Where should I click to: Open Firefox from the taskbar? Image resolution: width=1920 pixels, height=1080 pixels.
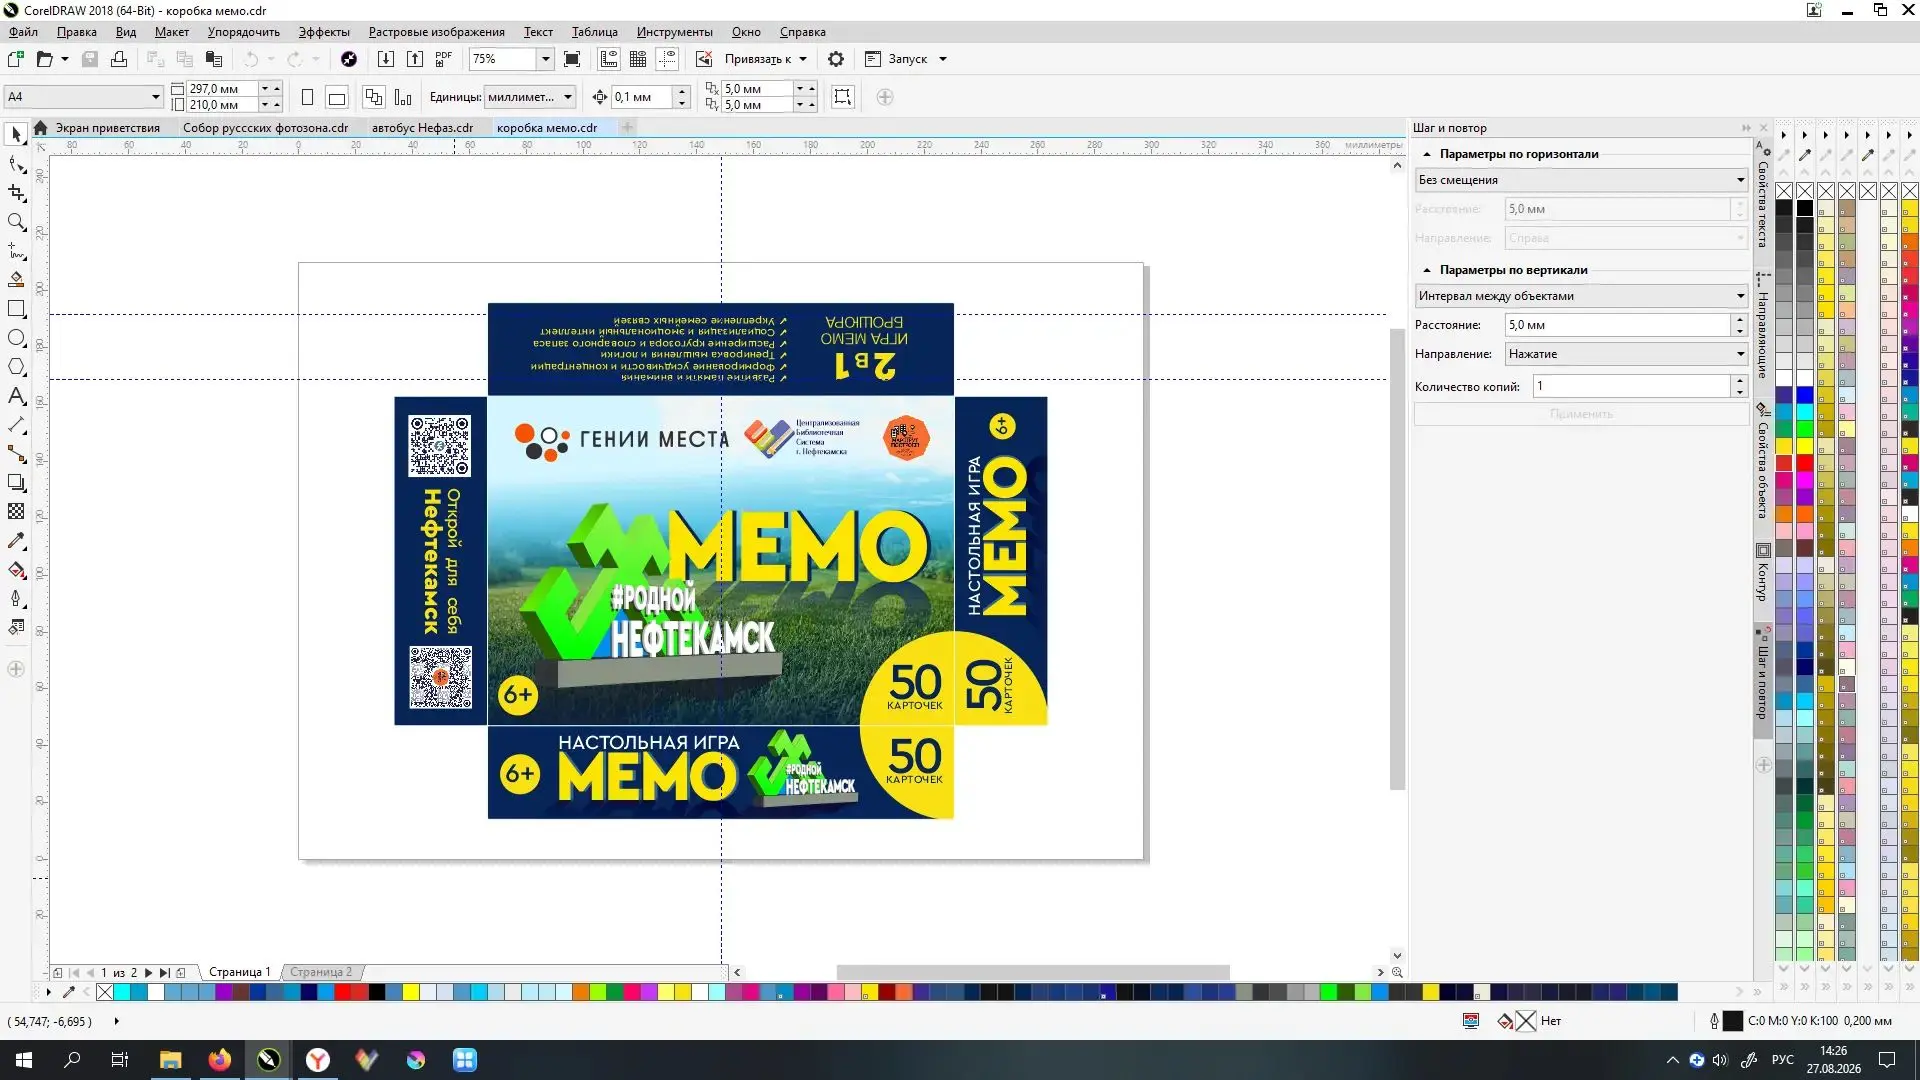tap(219, 1060)
